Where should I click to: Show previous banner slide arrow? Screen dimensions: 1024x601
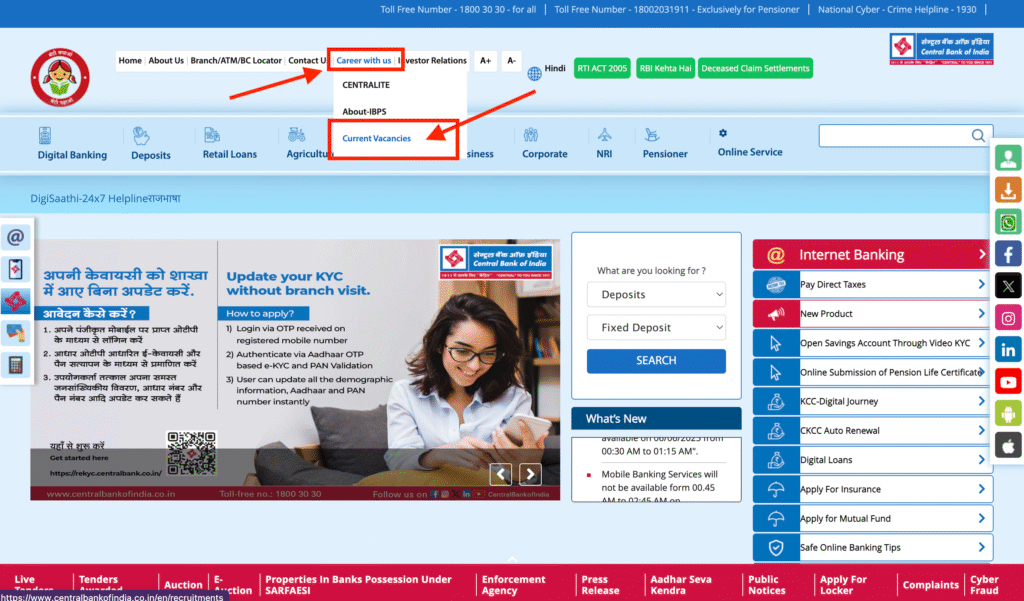(500, 474)
